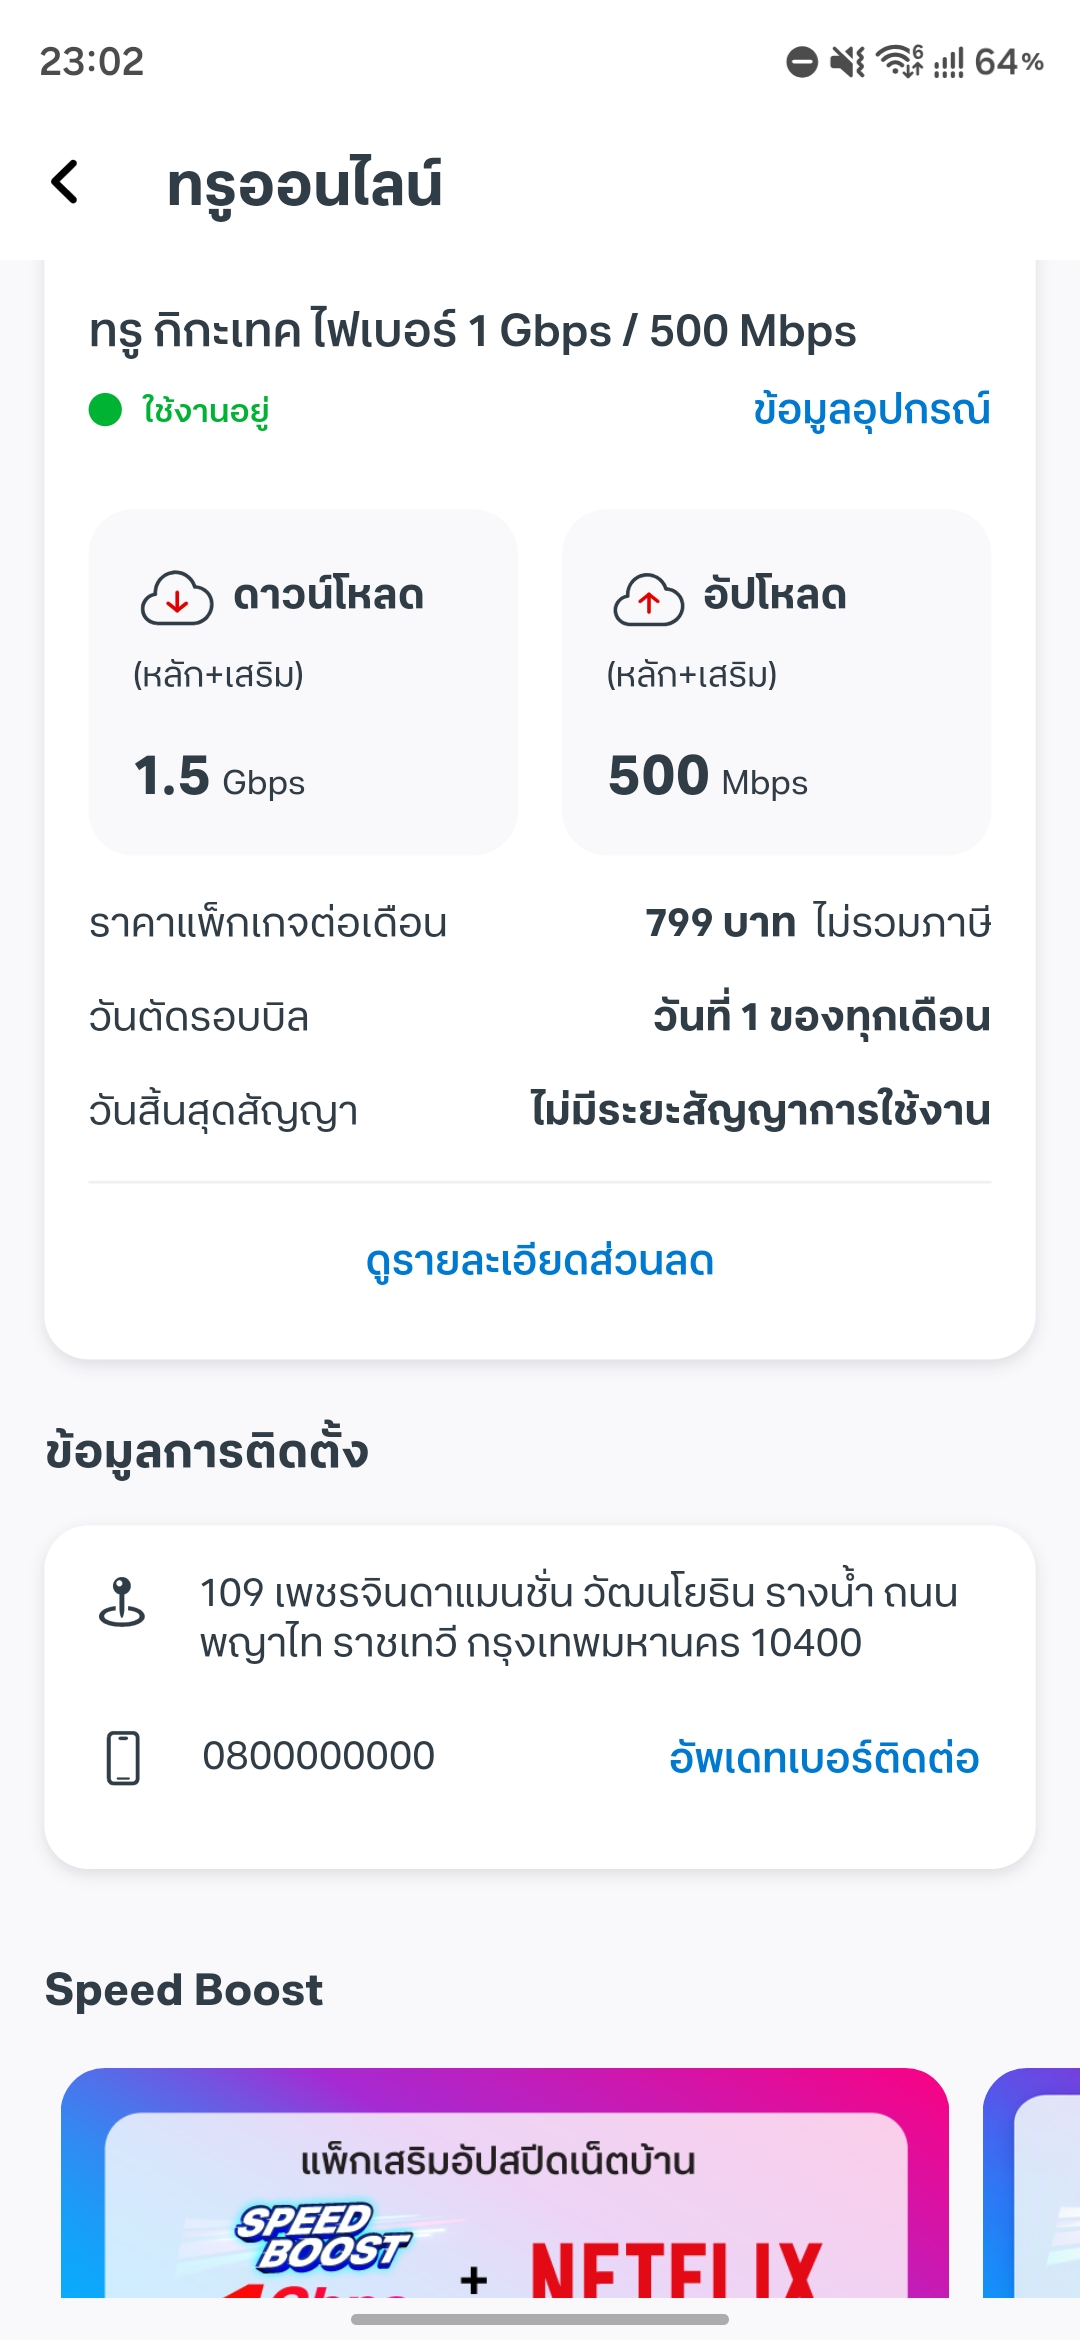Tap อัพเดทเบอร์ติดต่อ to update contact number
The height and width of the screenshot is (2340, 1080).
pyautogui.click(x=824, y=1757)
